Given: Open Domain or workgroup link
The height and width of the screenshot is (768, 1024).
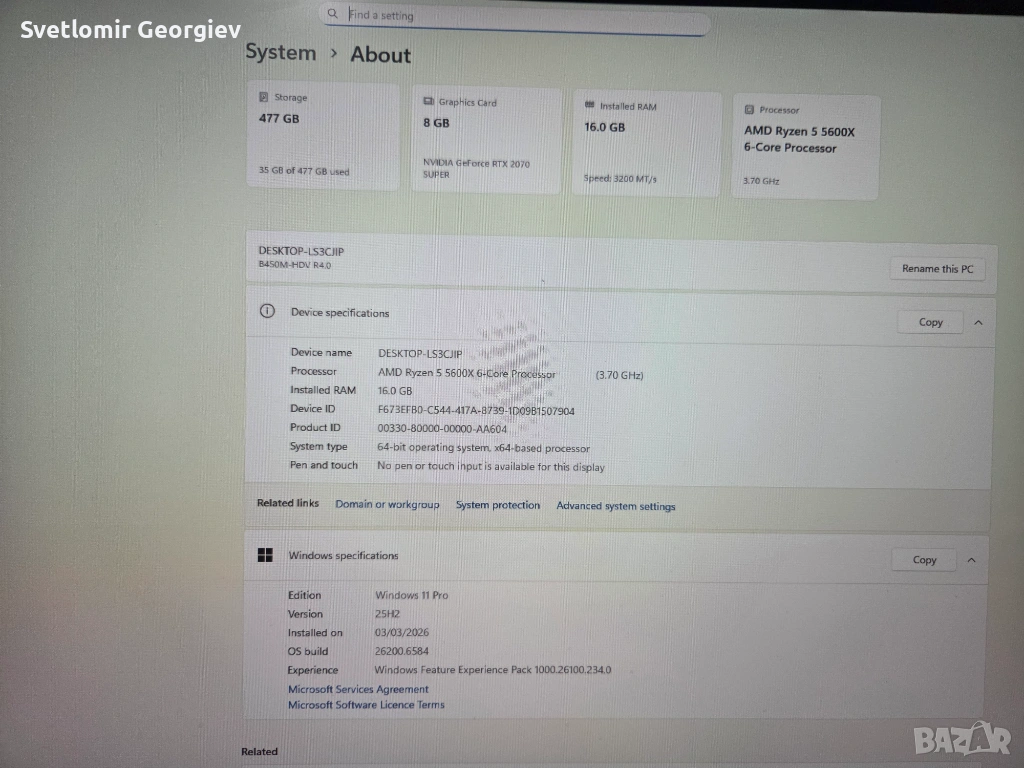Looking at the screenshot, I should pyautogui.click(x=387, y=504).
